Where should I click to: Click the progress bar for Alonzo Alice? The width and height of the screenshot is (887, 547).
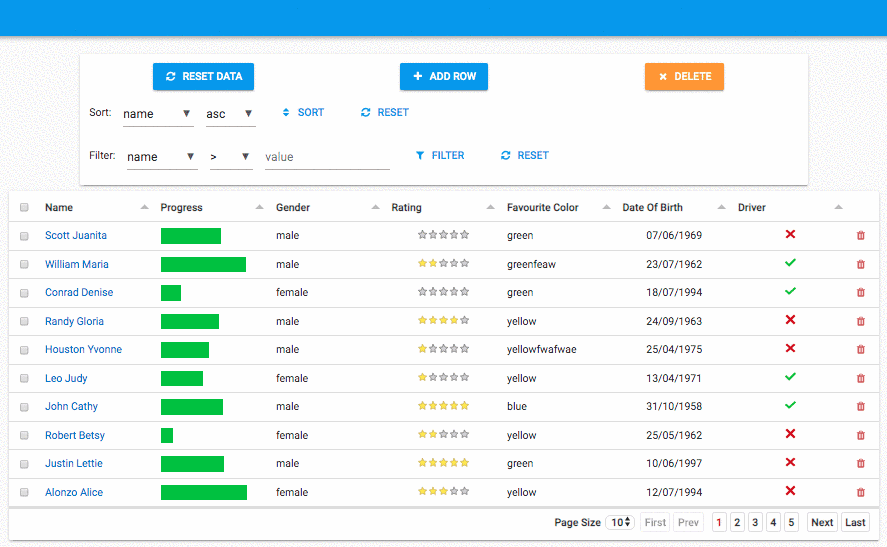click(x=204, y=492)
